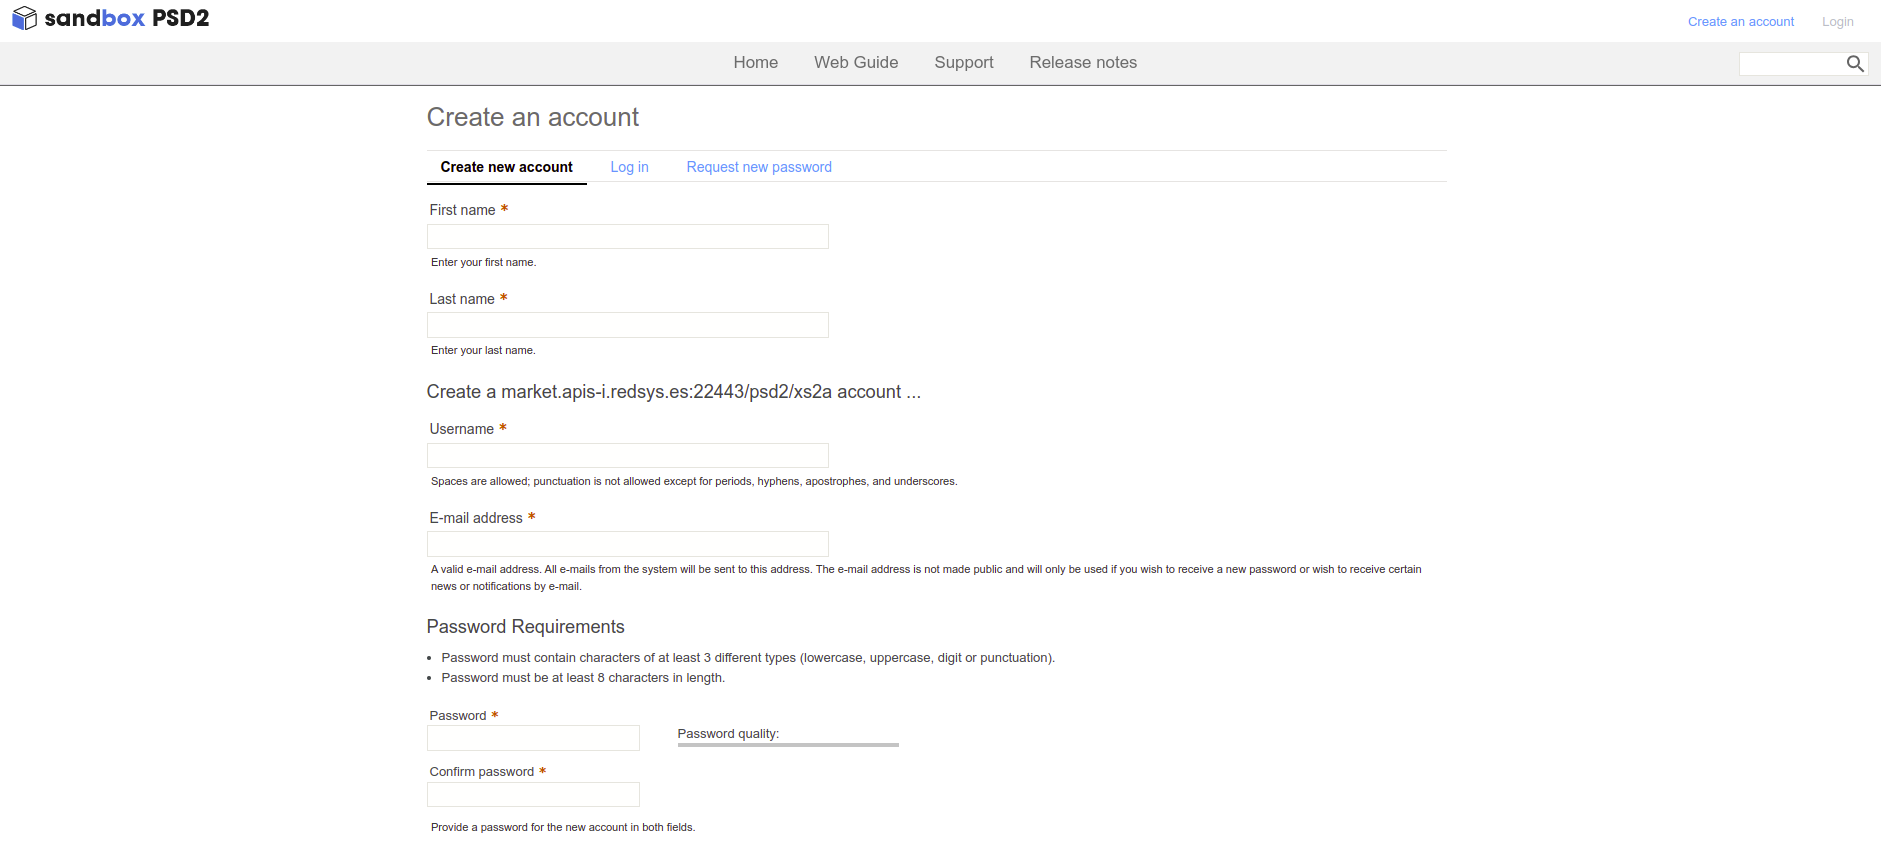Click the Password quality indicator bar

click(788, 744)
